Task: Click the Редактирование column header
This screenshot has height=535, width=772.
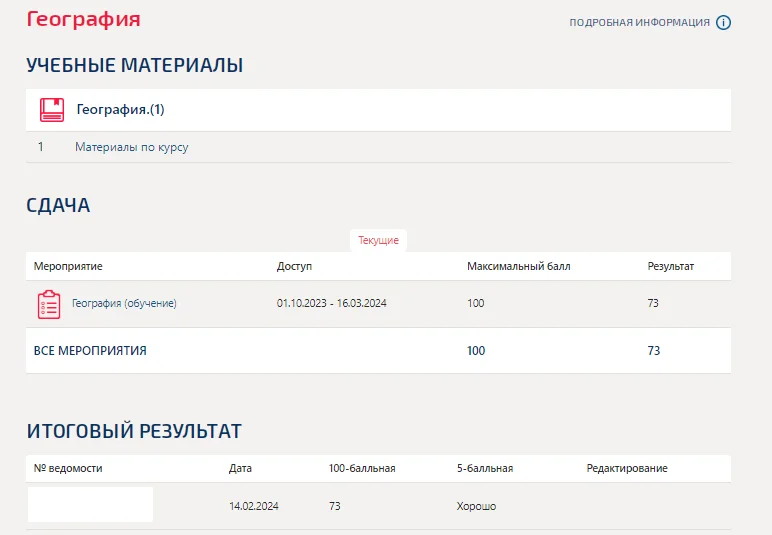Action: pos(627,468)
